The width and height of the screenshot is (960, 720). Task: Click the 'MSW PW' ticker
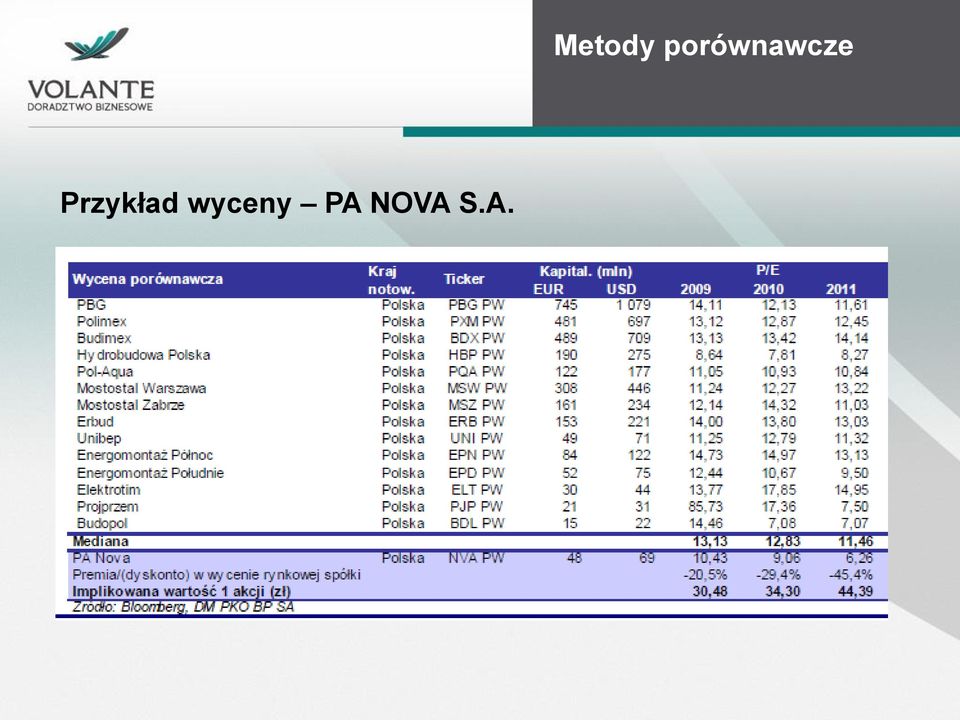[x=477, y=388]
